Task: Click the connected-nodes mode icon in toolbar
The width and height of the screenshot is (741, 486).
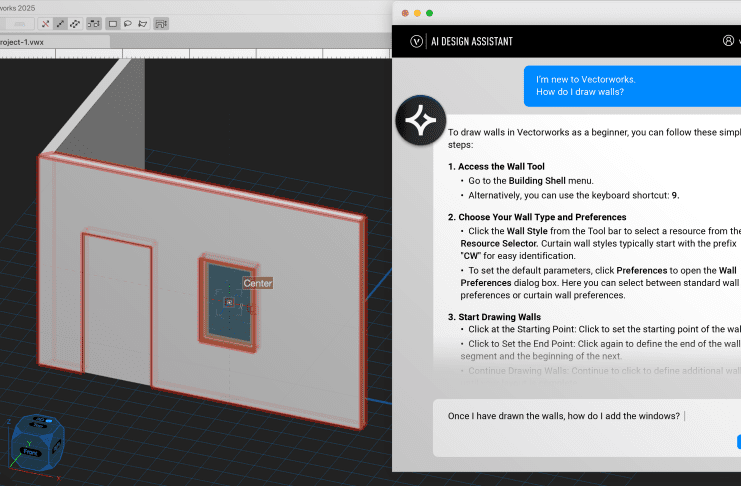Action: click(94, 22)
